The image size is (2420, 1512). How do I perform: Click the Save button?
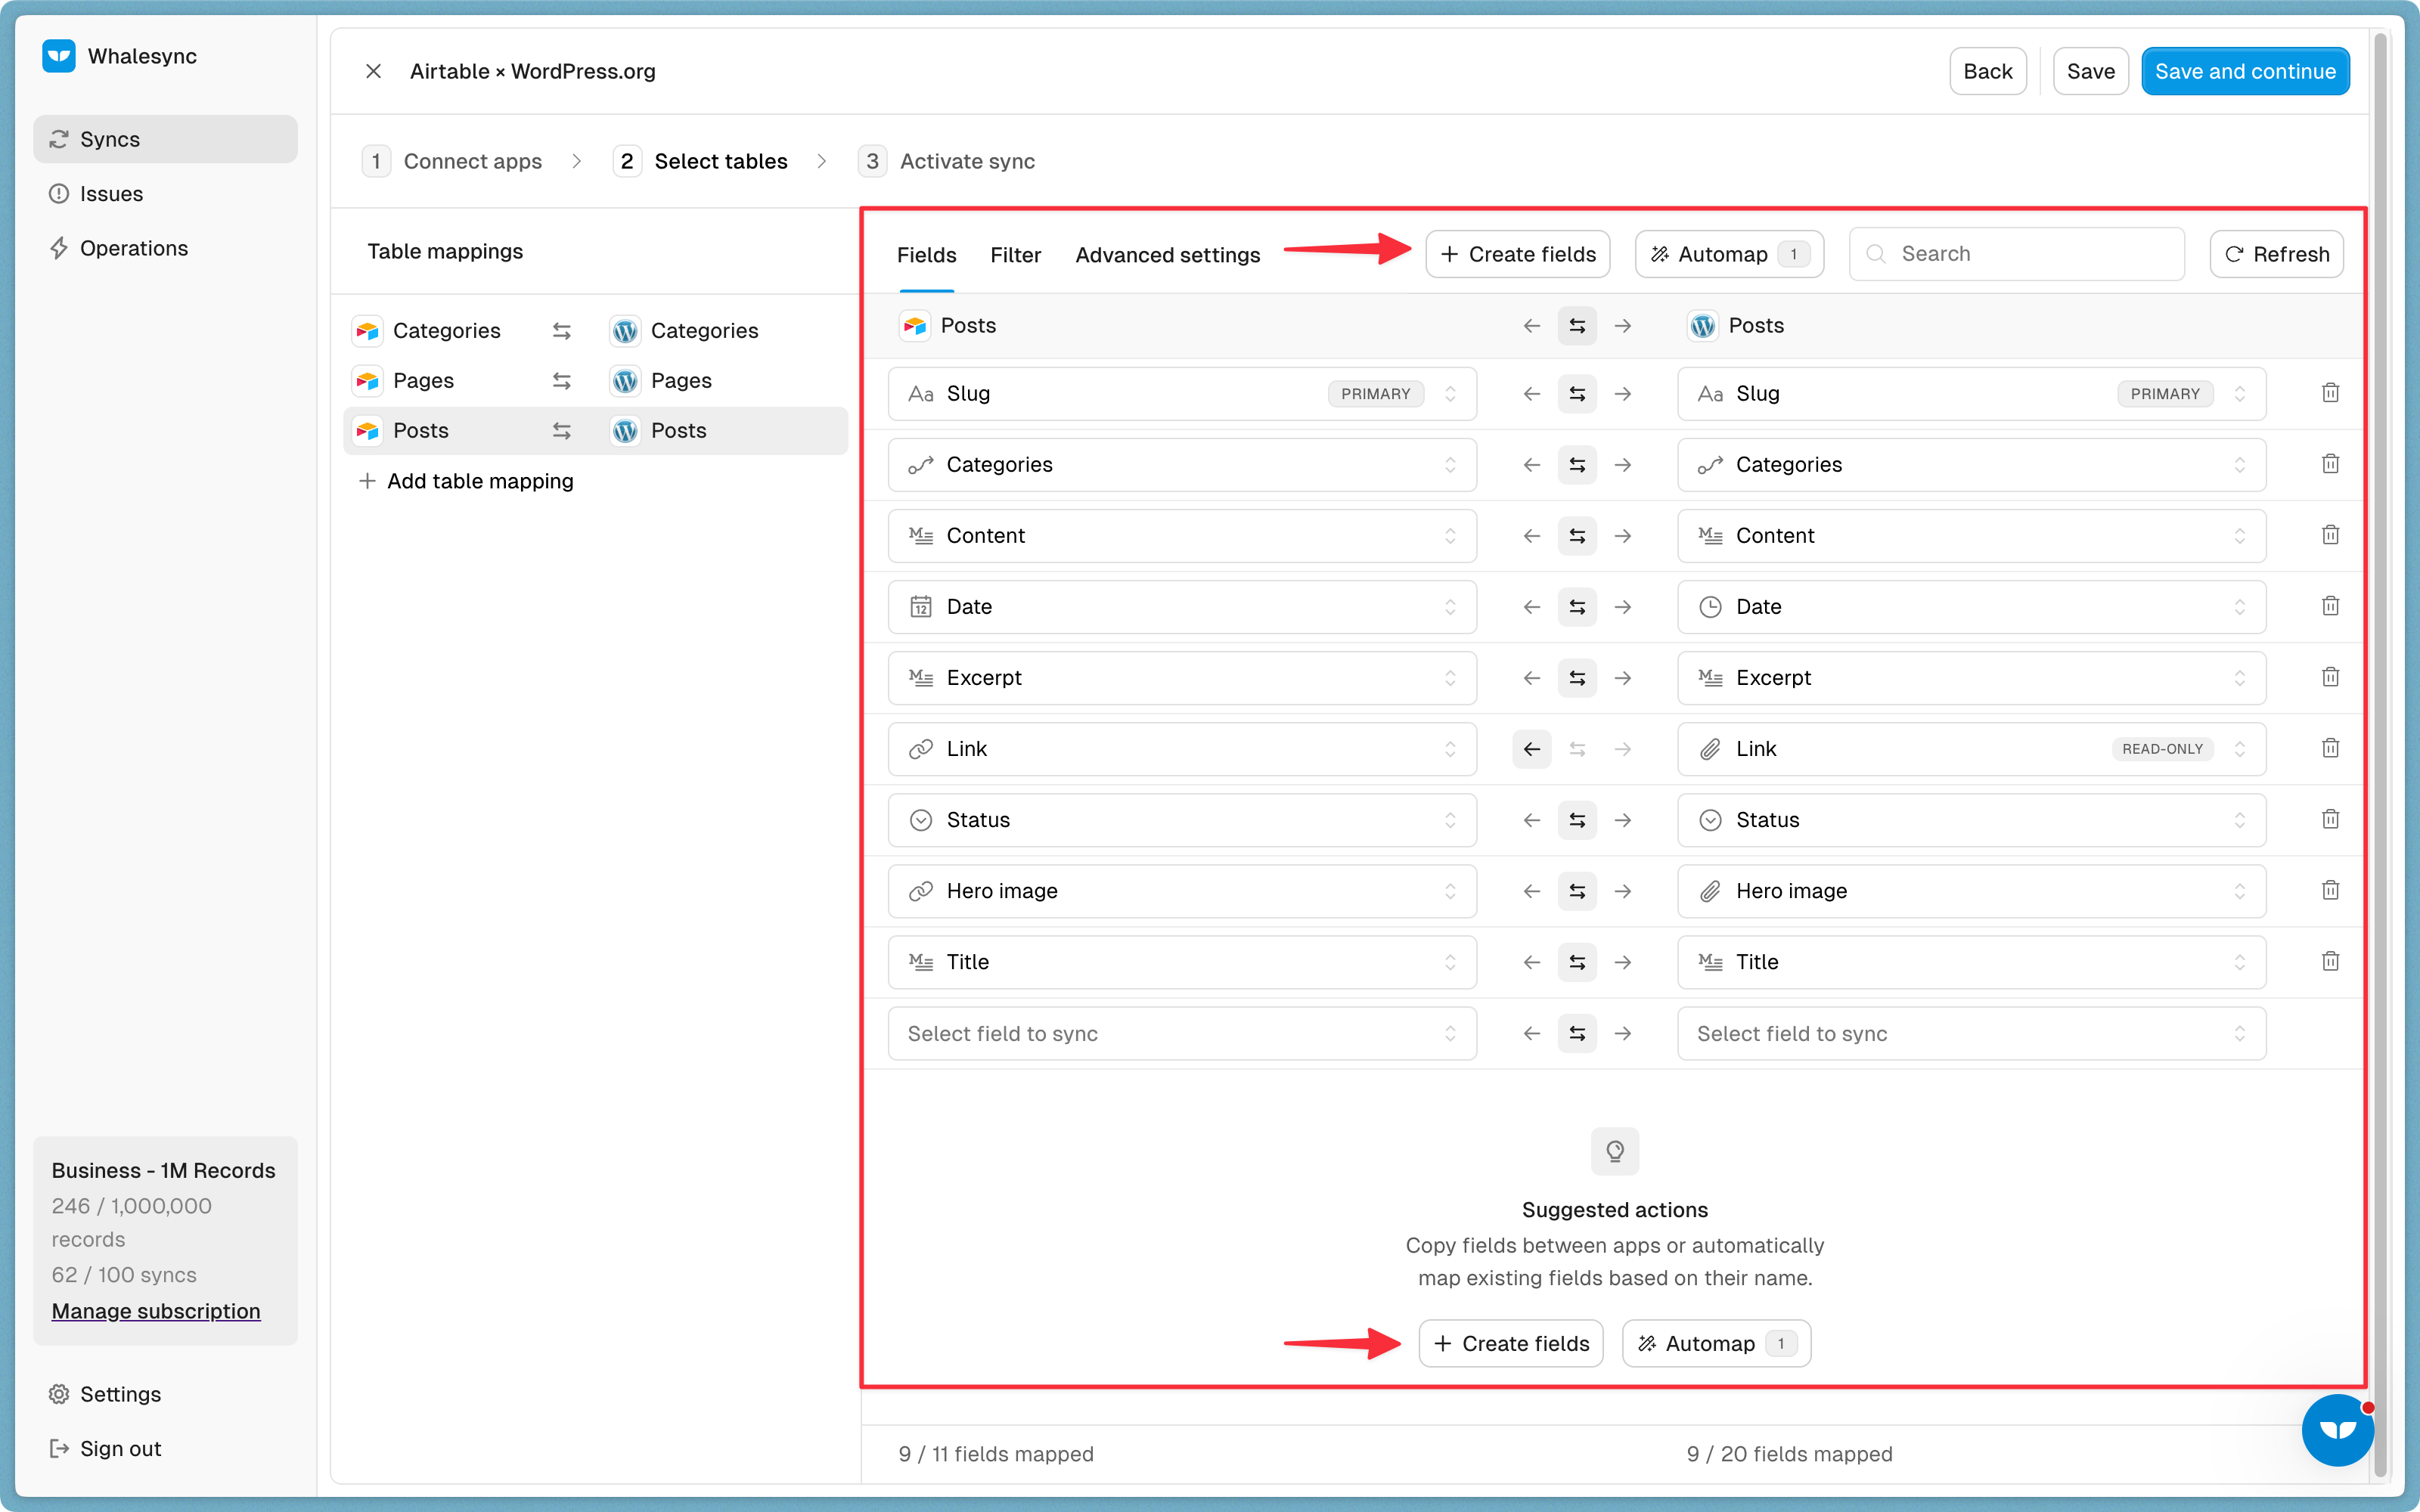click(2090, 71)
